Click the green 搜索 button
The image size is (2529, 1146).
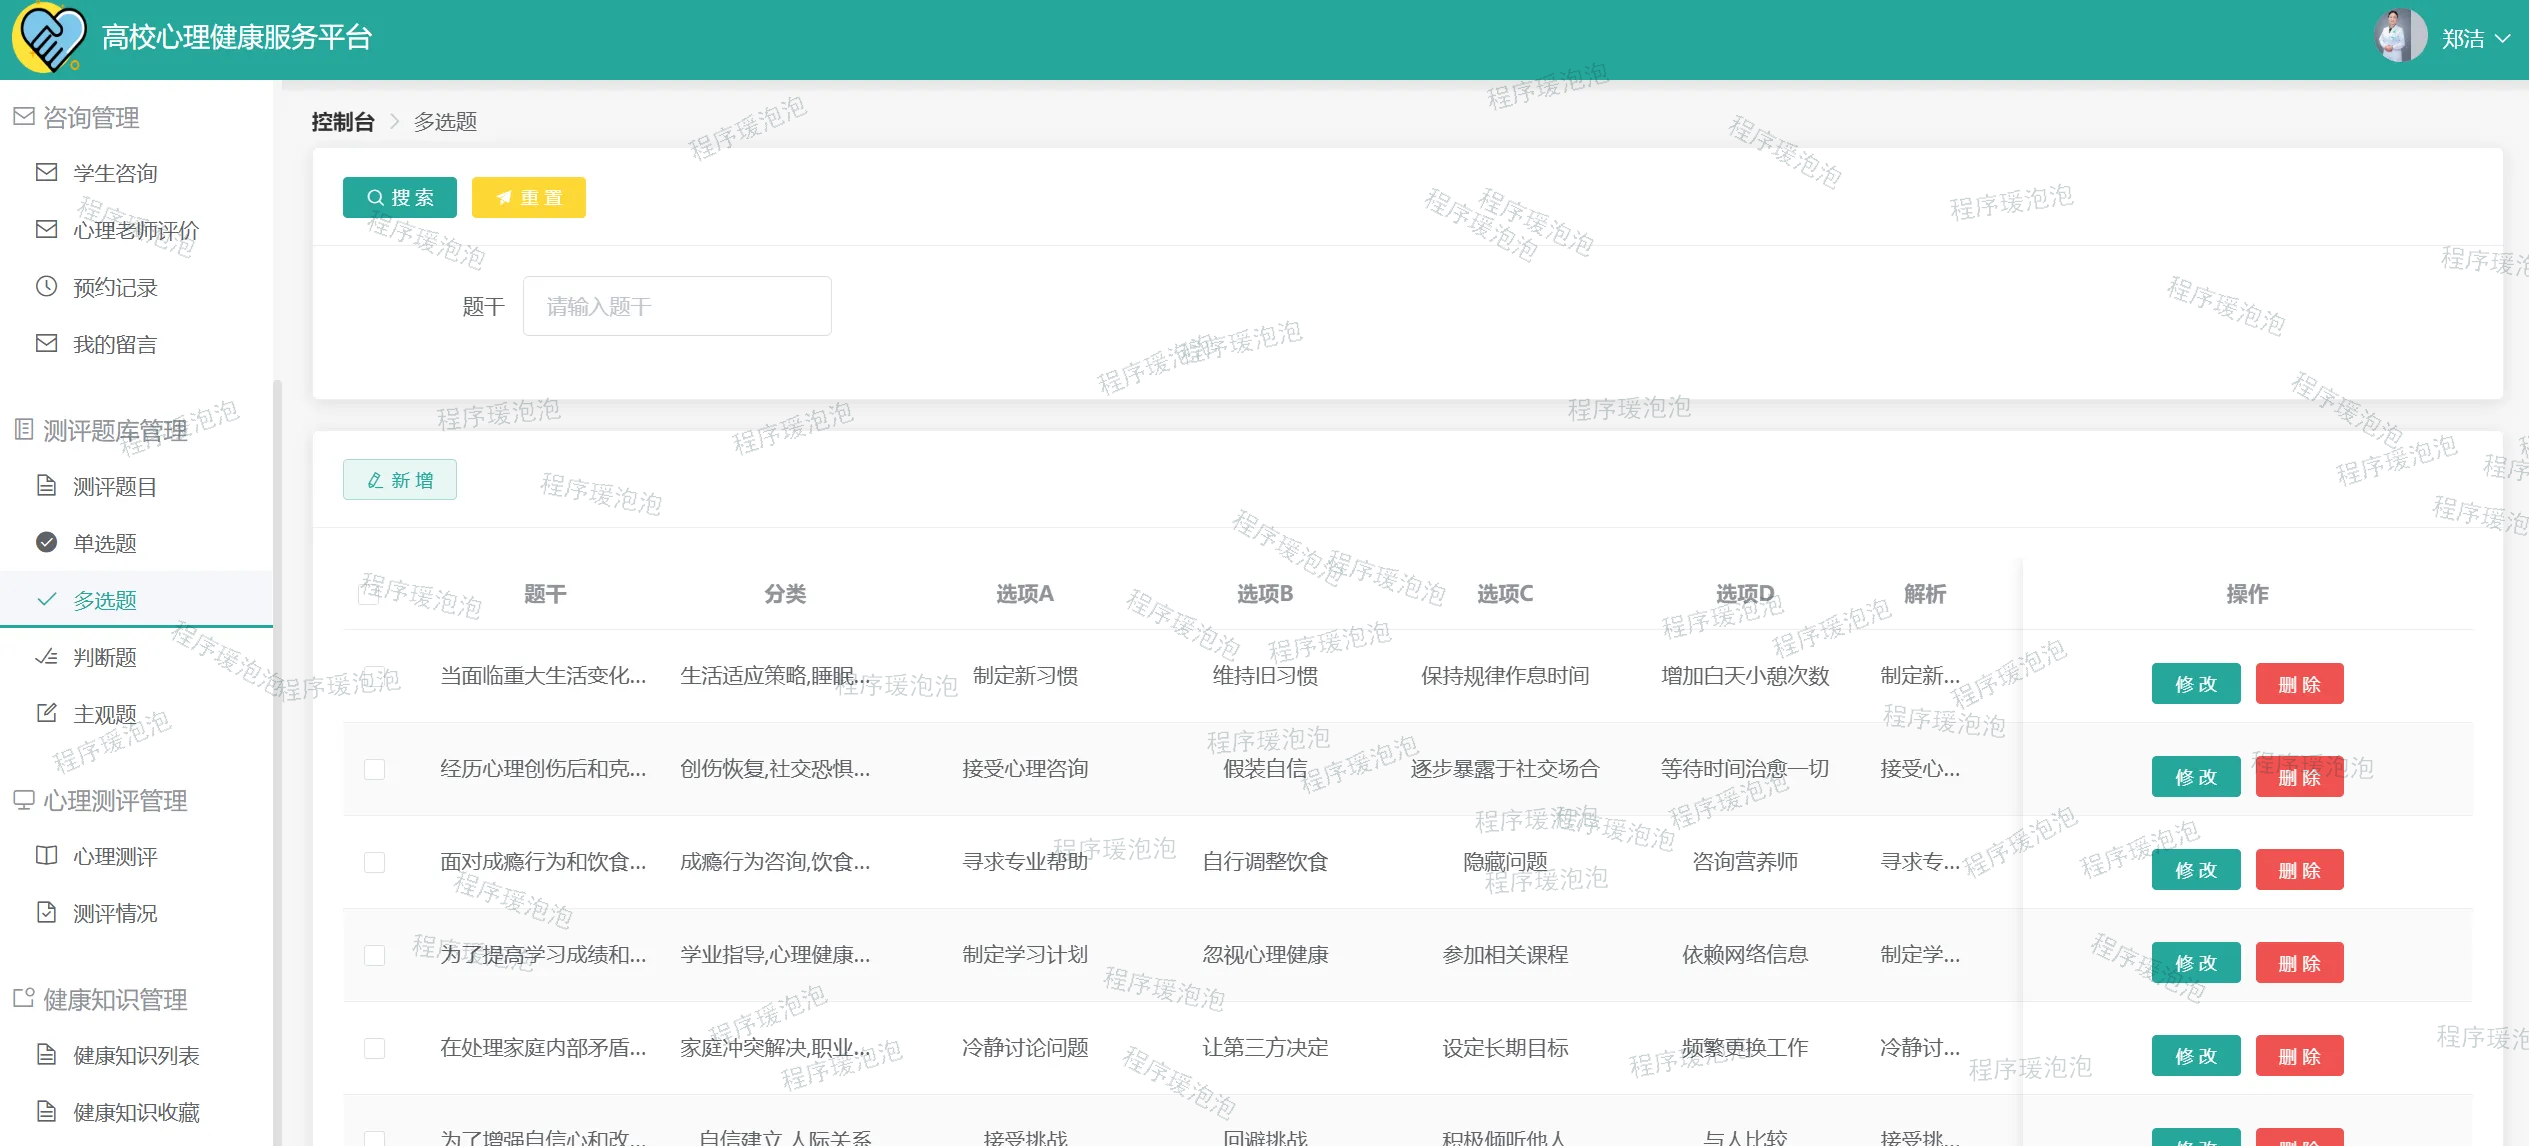(399, 197)
